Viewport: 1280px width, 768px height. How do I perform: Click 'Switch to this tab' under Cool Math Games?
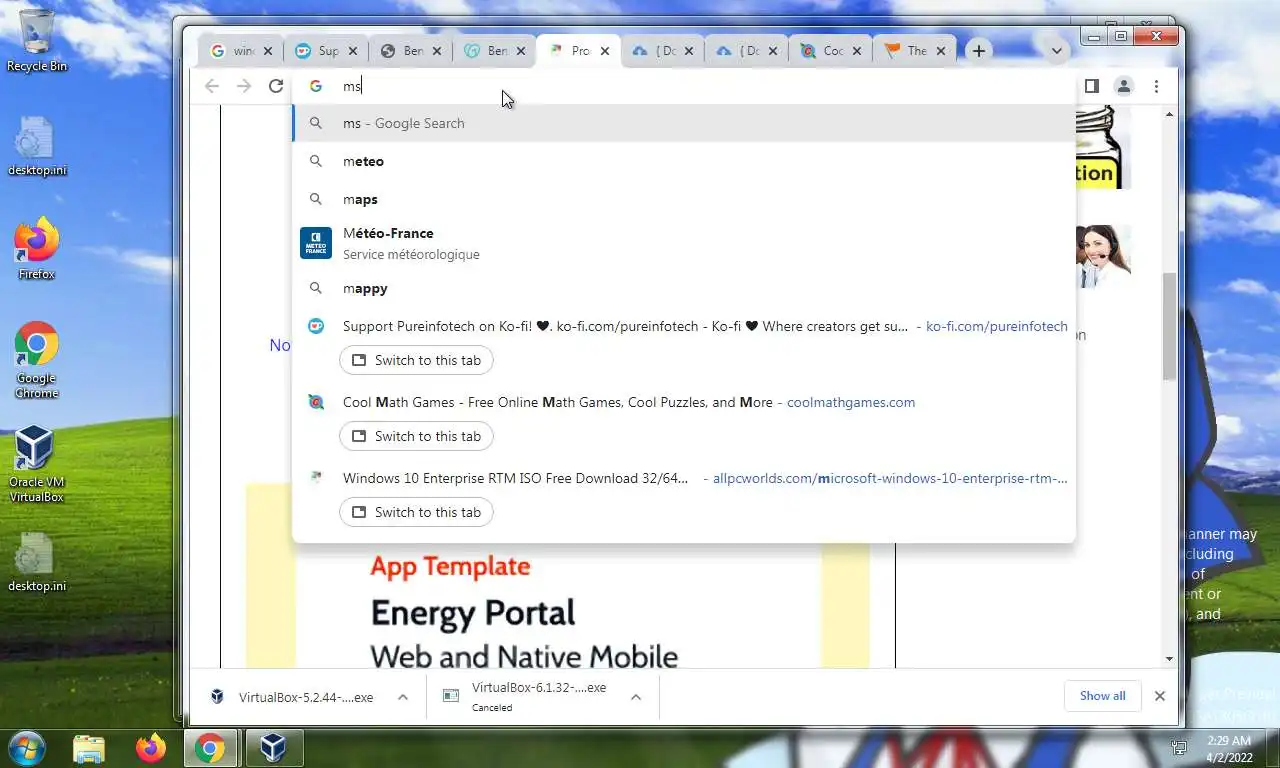pyautogui.click(x=416, y=436)
